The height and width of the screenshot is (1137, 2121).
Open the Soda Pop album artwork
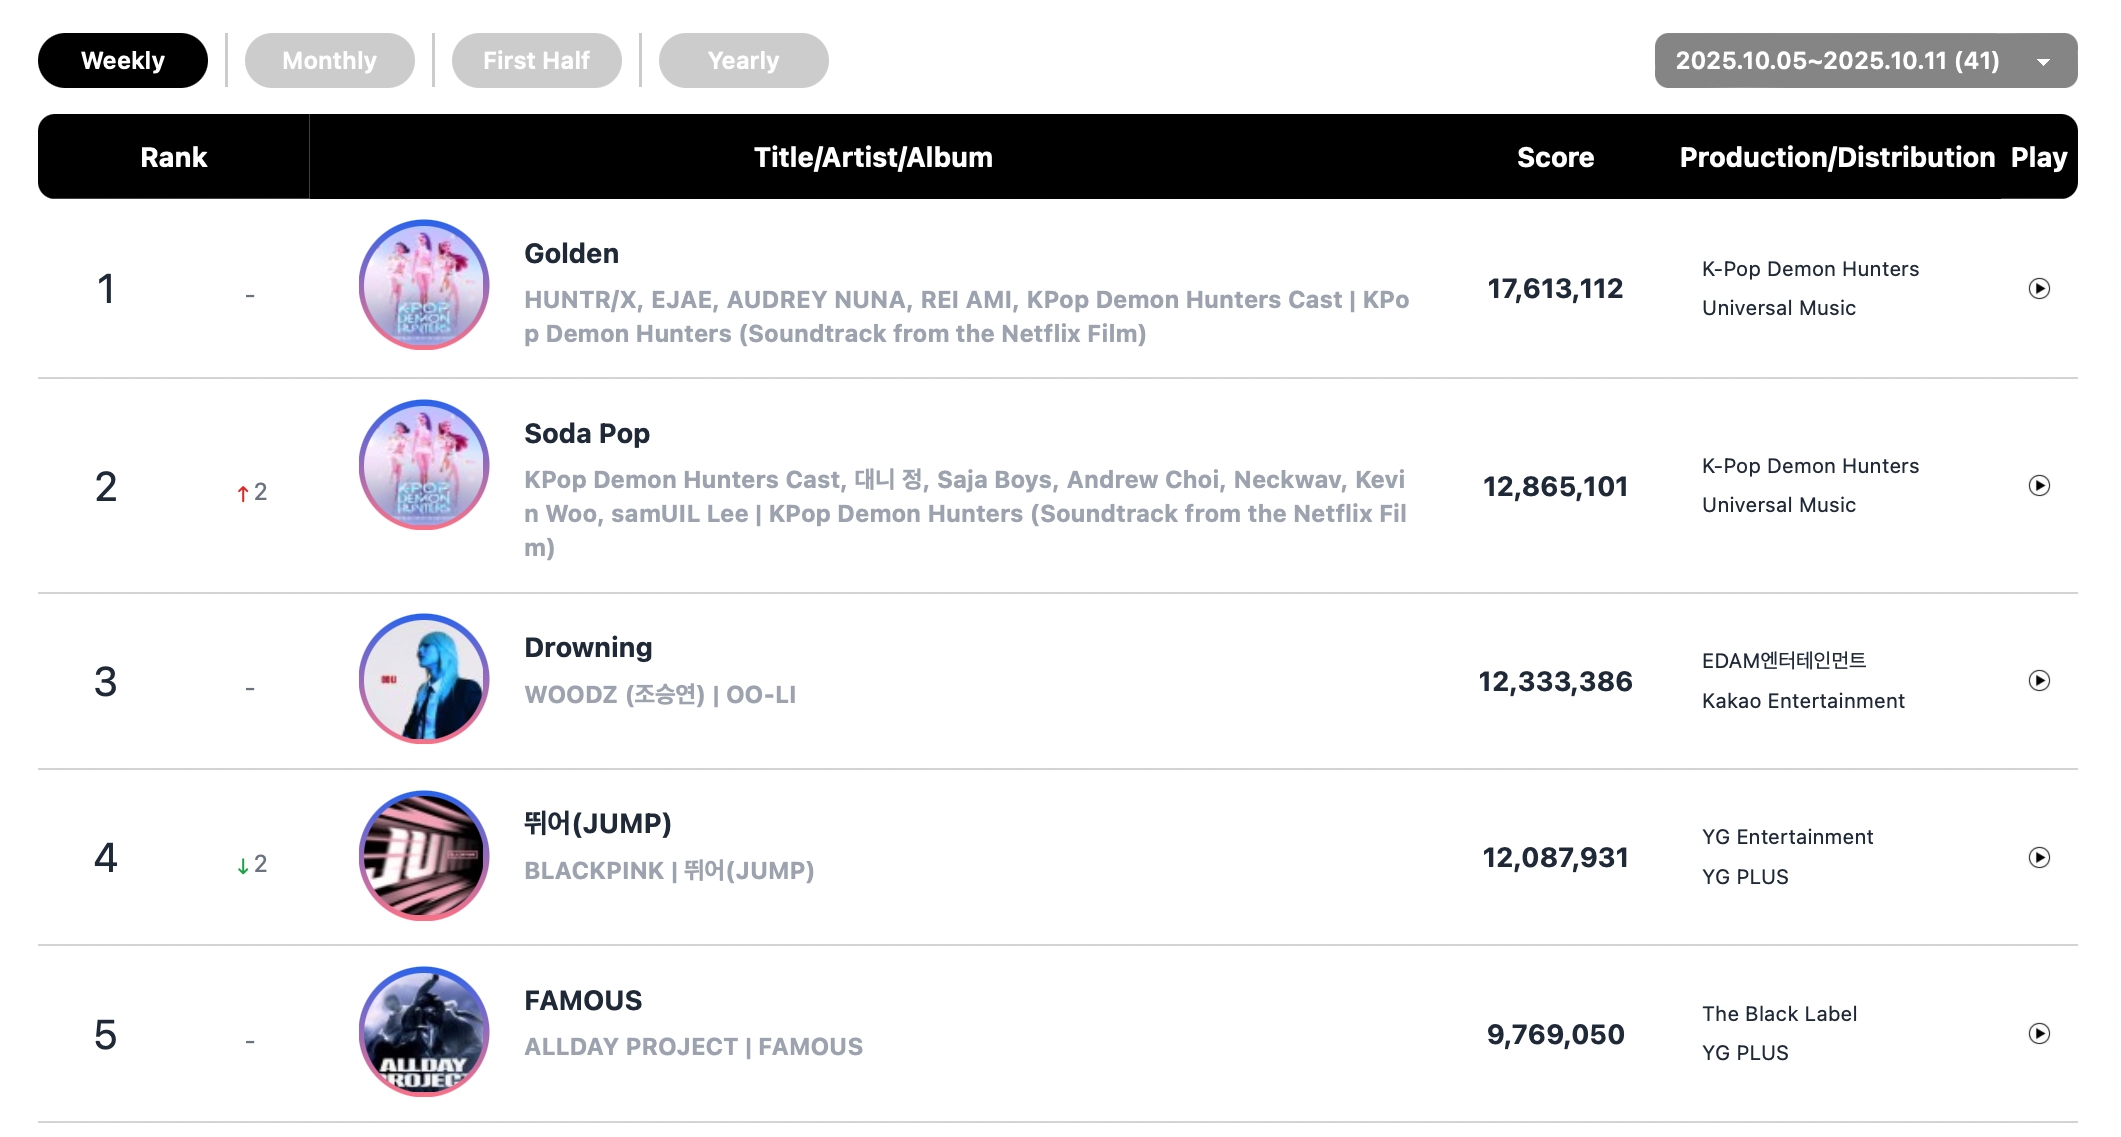click(424, 465)
